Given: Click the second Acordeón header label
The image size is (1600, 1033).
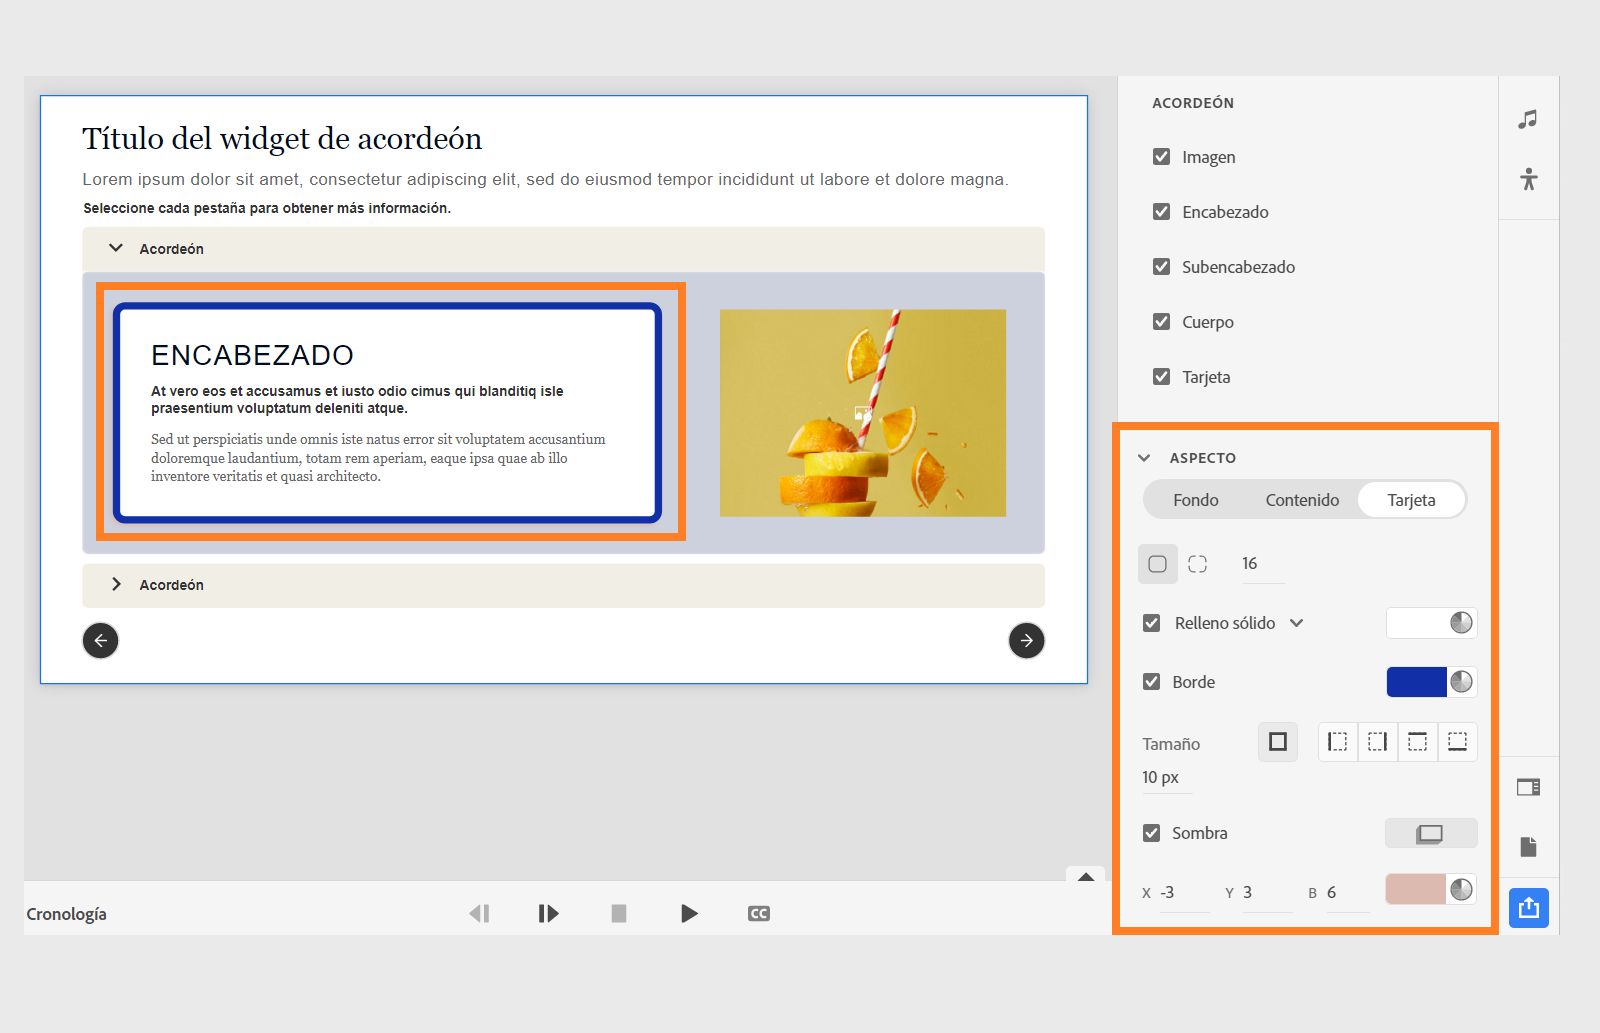Looking at the screenshot, I should pyautogui.click(x=171, y=585).
